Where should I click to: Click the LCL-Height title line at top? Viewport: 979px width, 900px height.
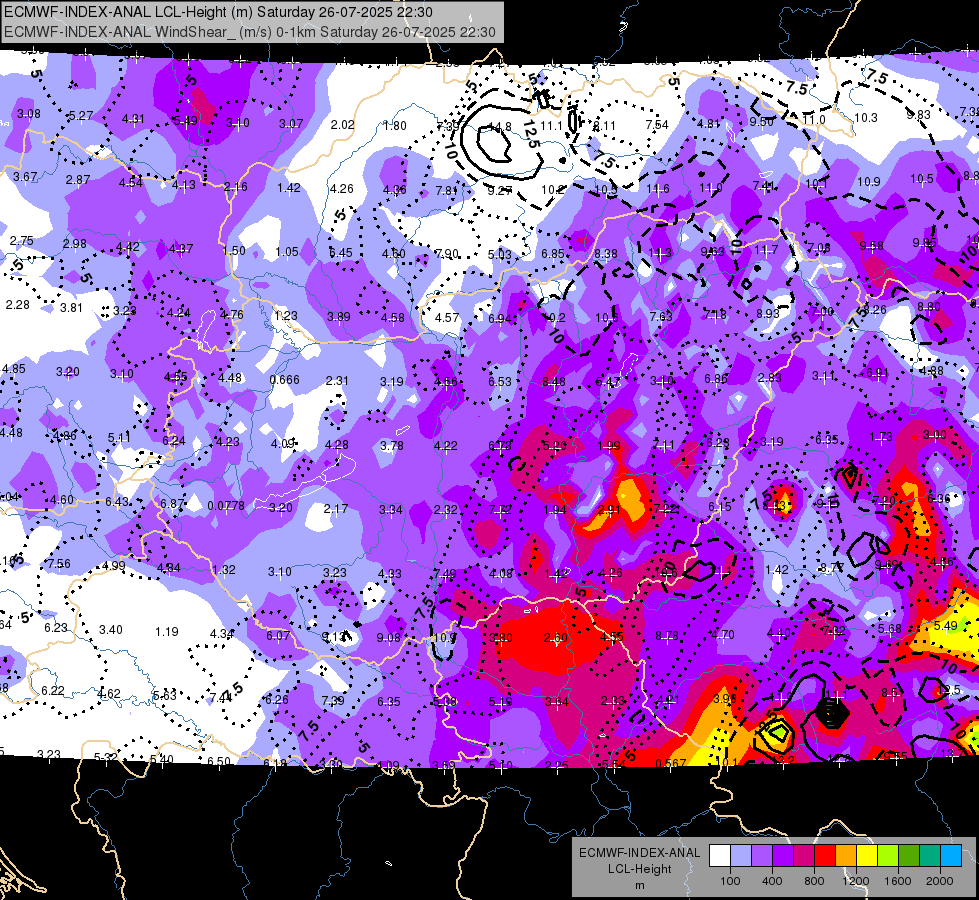click(218, 12)
